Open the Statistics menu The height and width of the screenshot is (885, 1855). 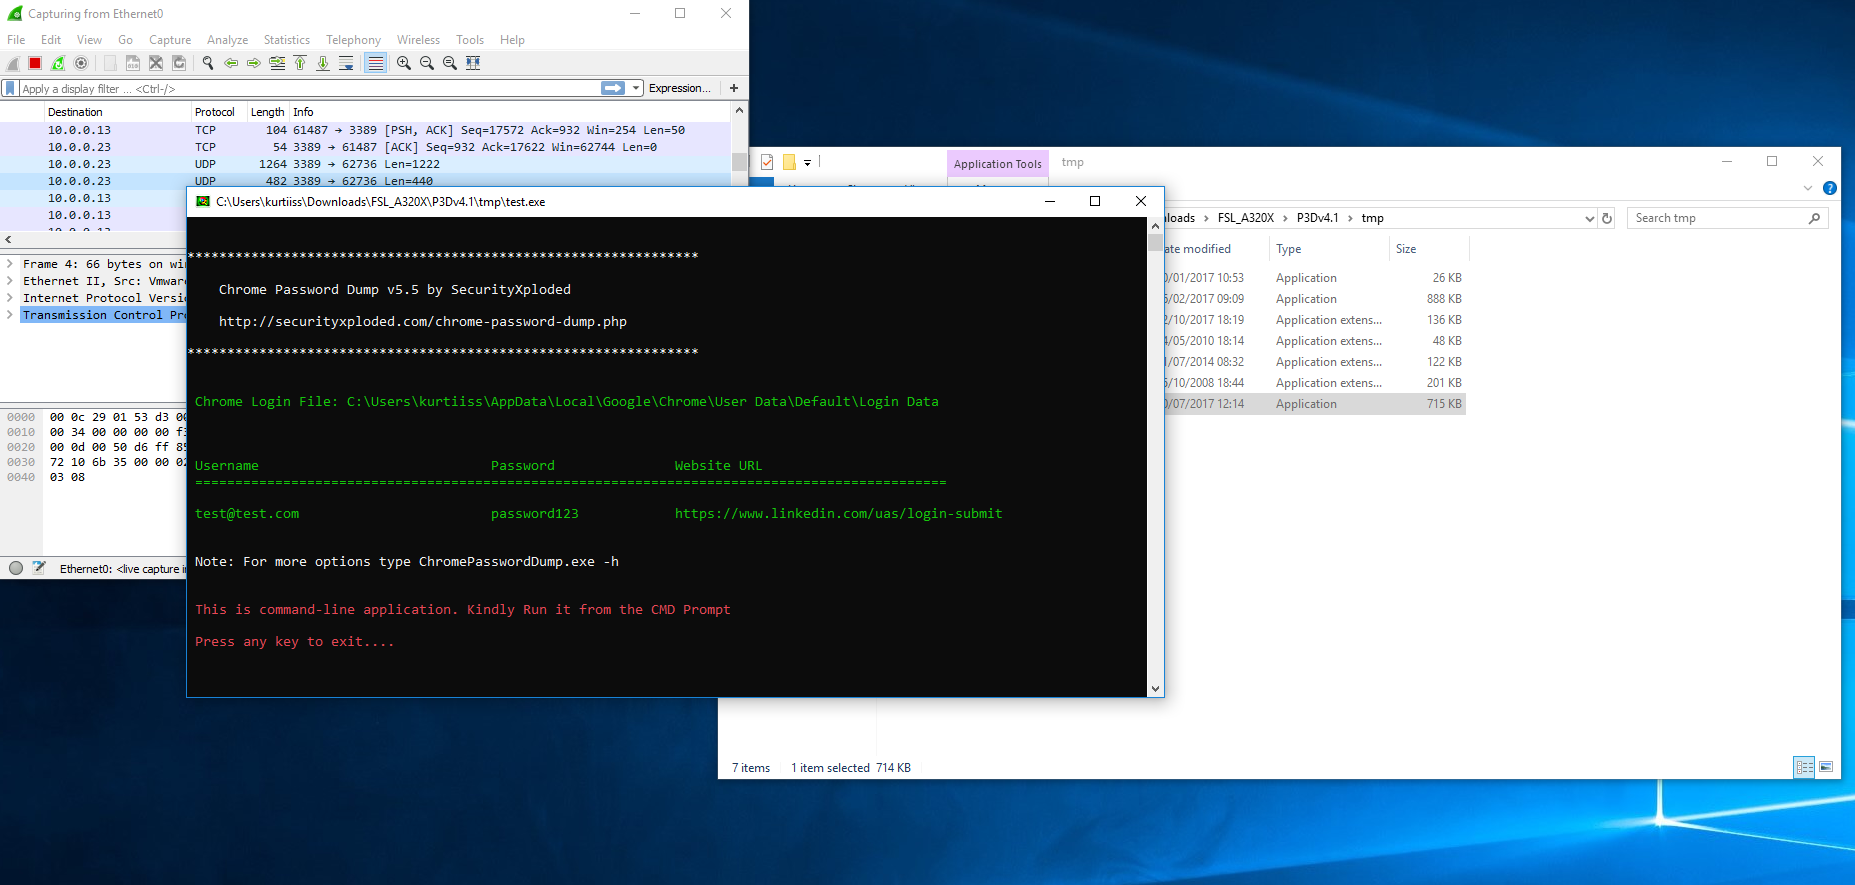(x=286, y=40)
